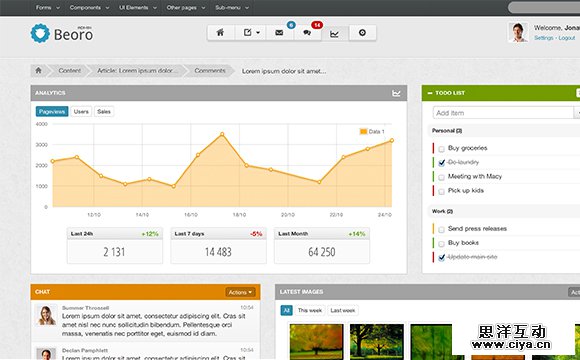Click the Beoro logo
This screenshot has height=360, width=580.
[62, 33]
